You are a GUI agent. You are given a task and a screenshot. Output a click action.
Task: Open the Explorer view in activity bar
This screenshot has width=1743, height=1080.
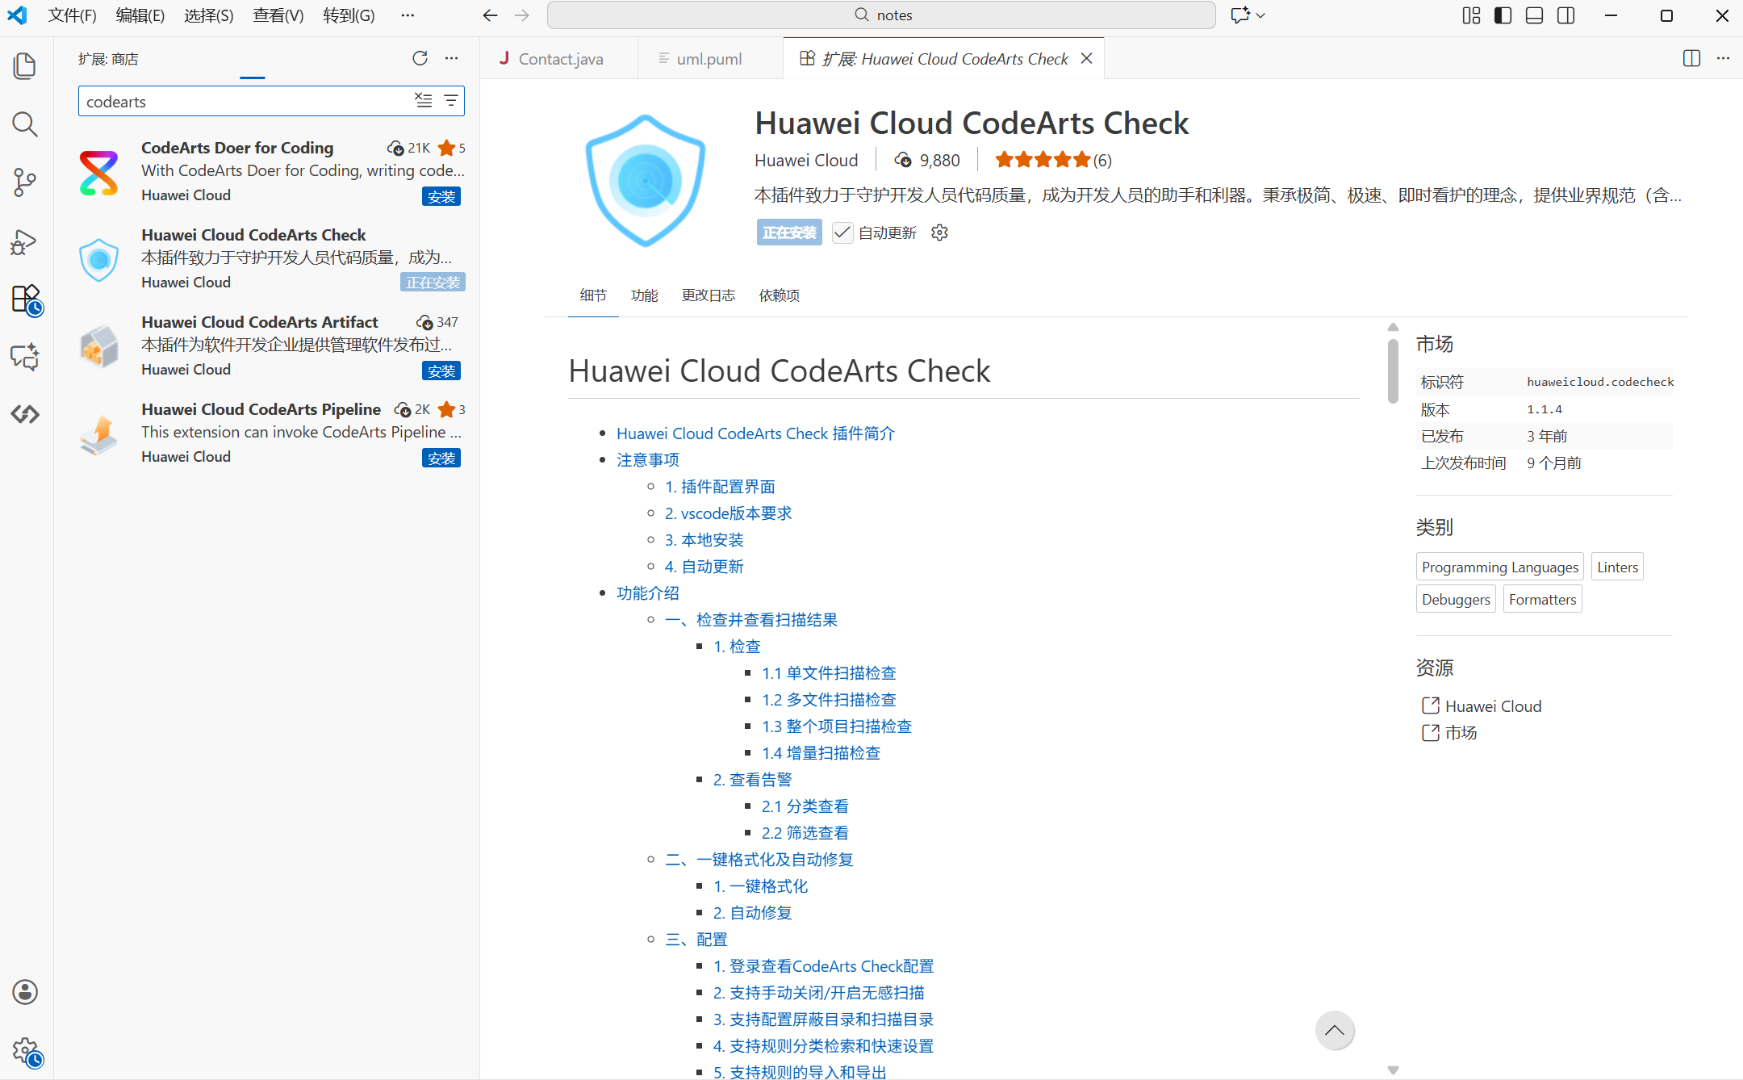click(25, 66)
